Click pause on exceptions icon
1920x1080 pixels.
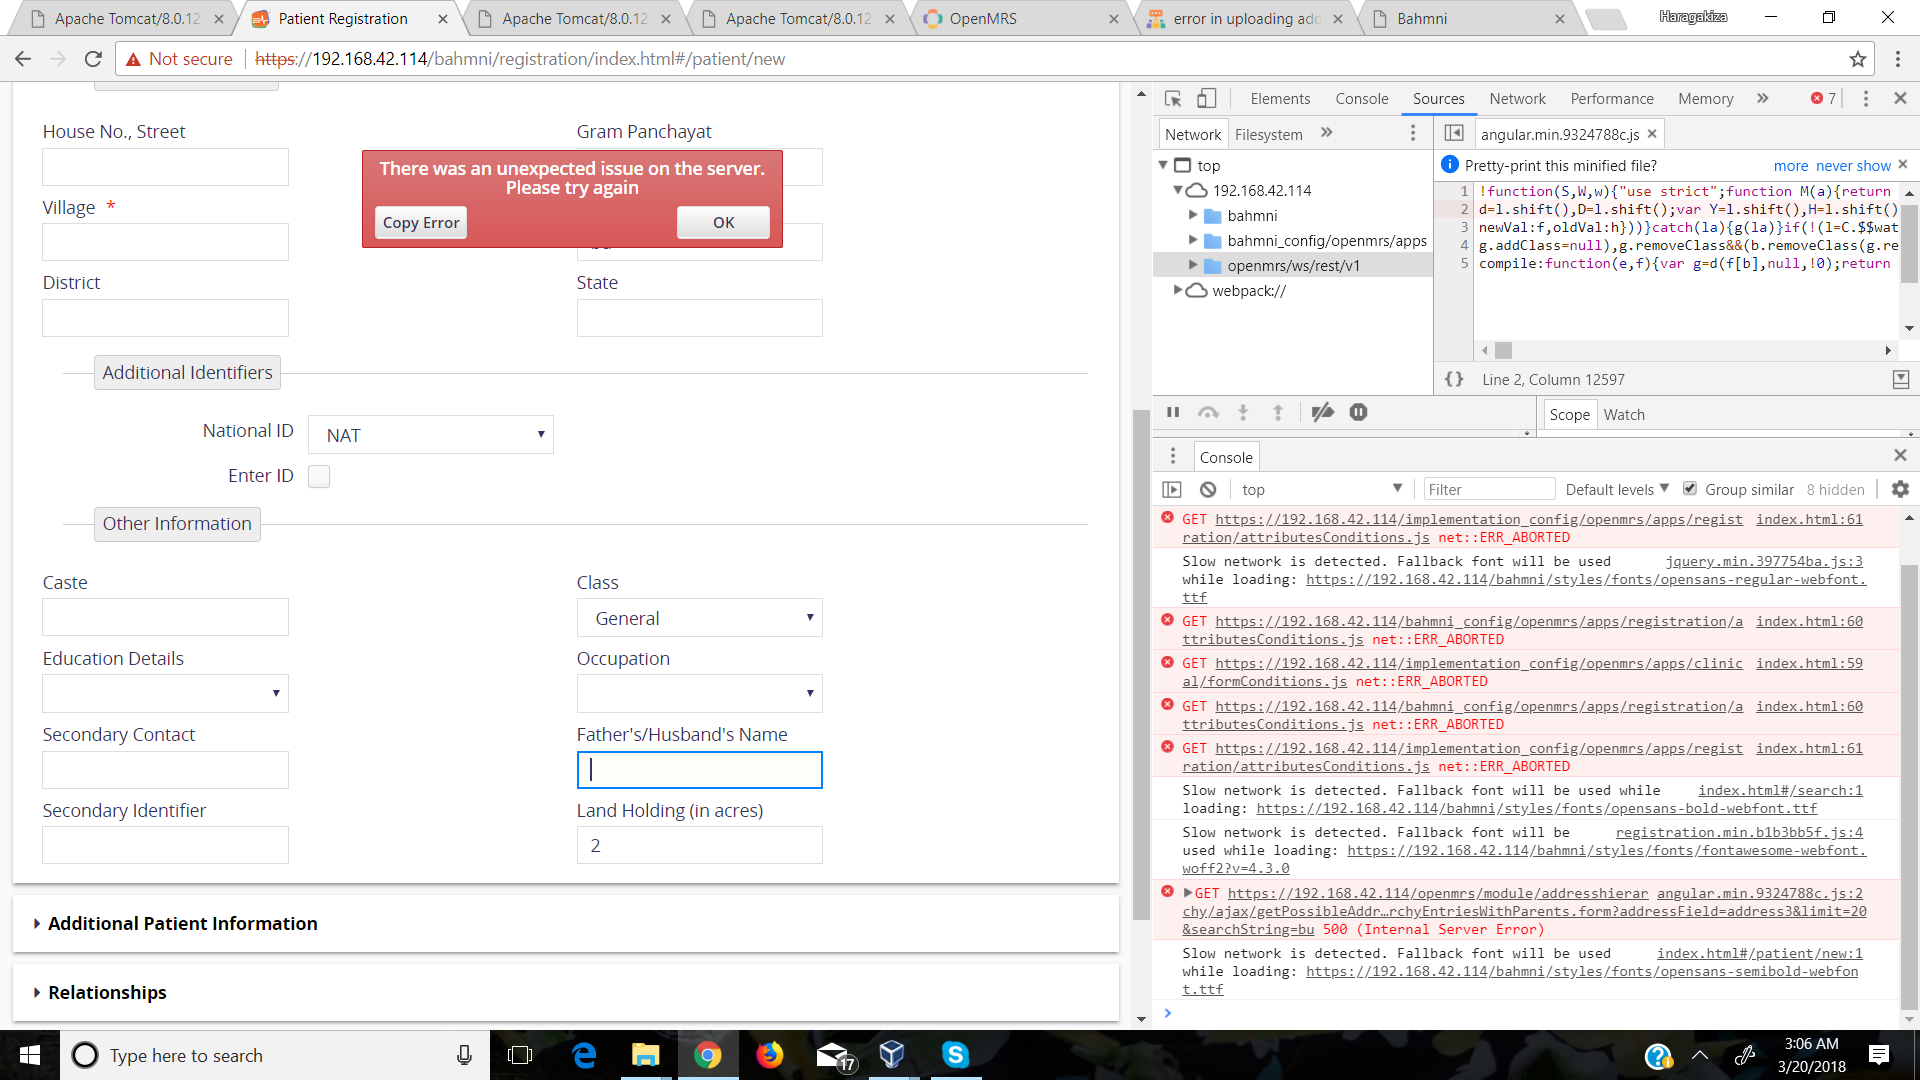[1358, 413]
